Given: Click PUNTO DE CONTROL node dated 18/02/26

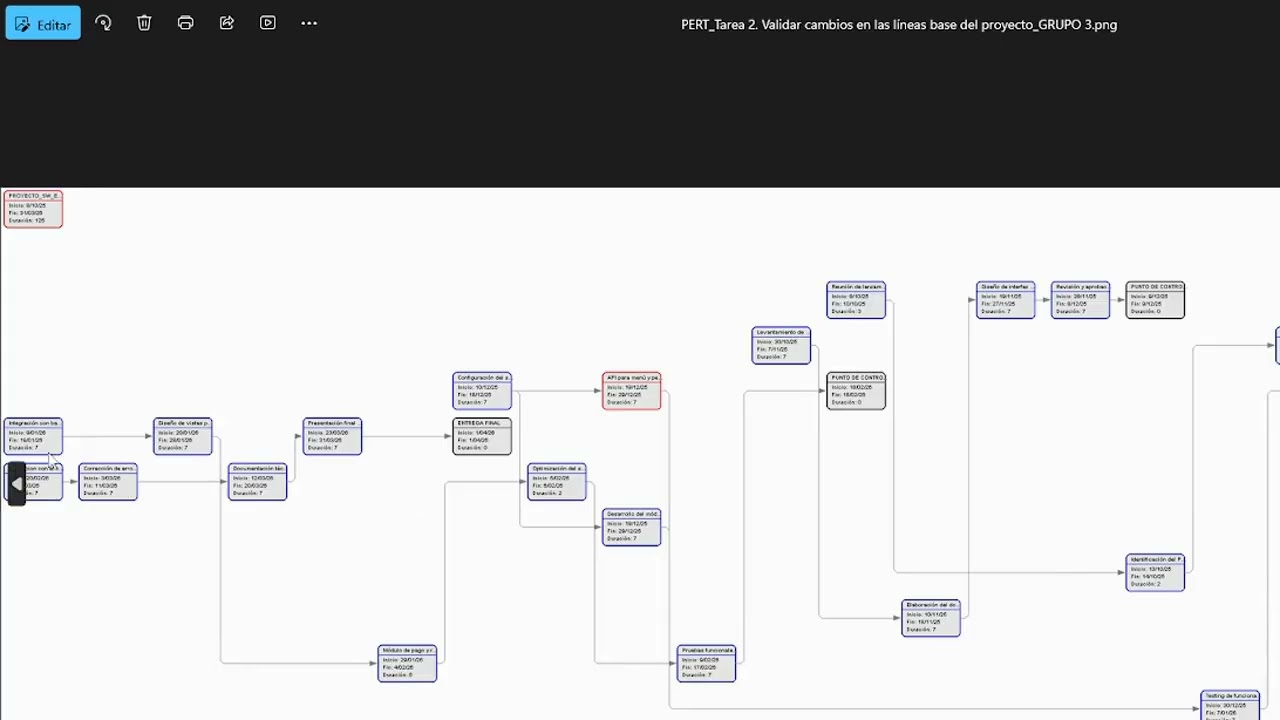Looking at the screenshot, I should 856,391.
